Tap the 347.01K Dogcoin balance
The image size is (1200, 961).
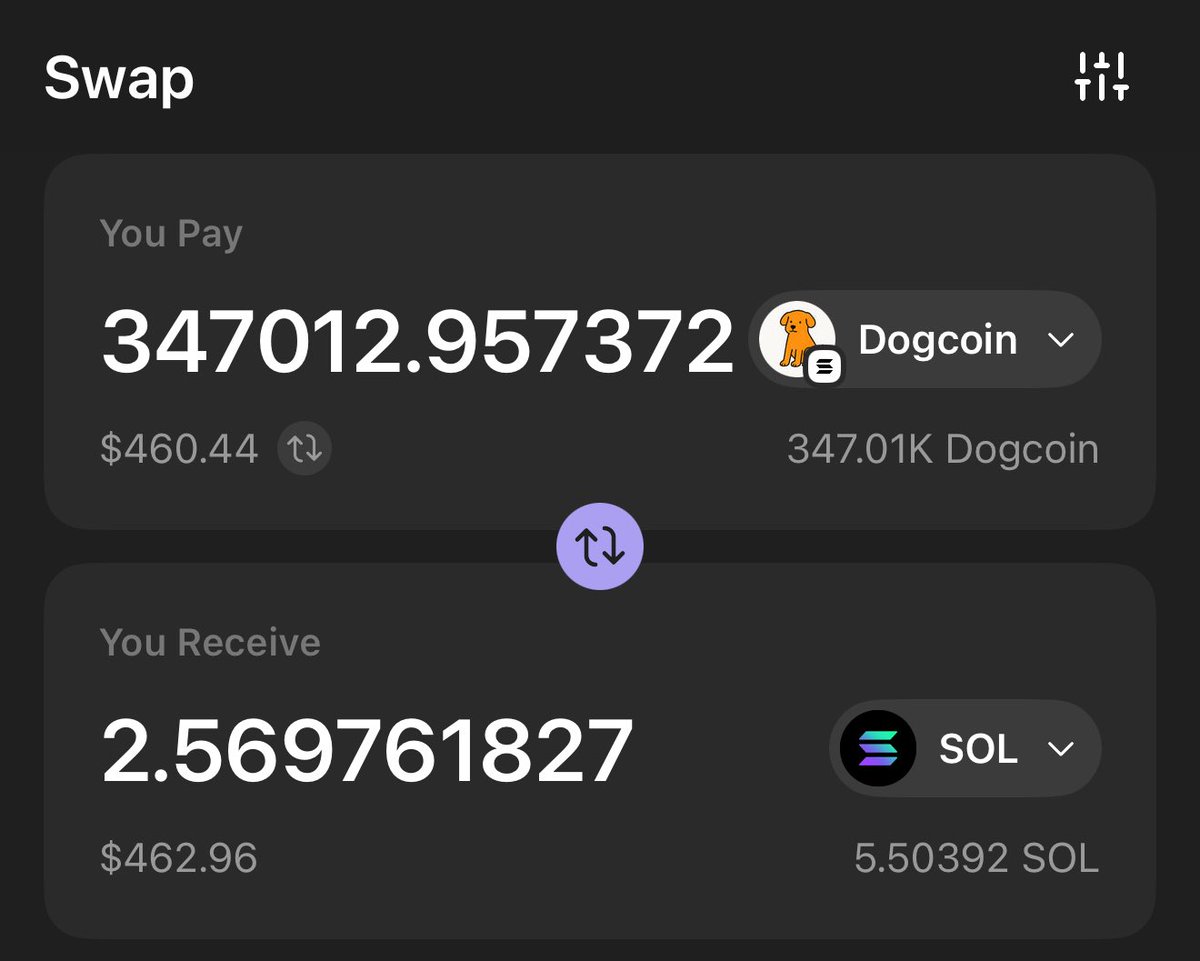tap(943, 449)
